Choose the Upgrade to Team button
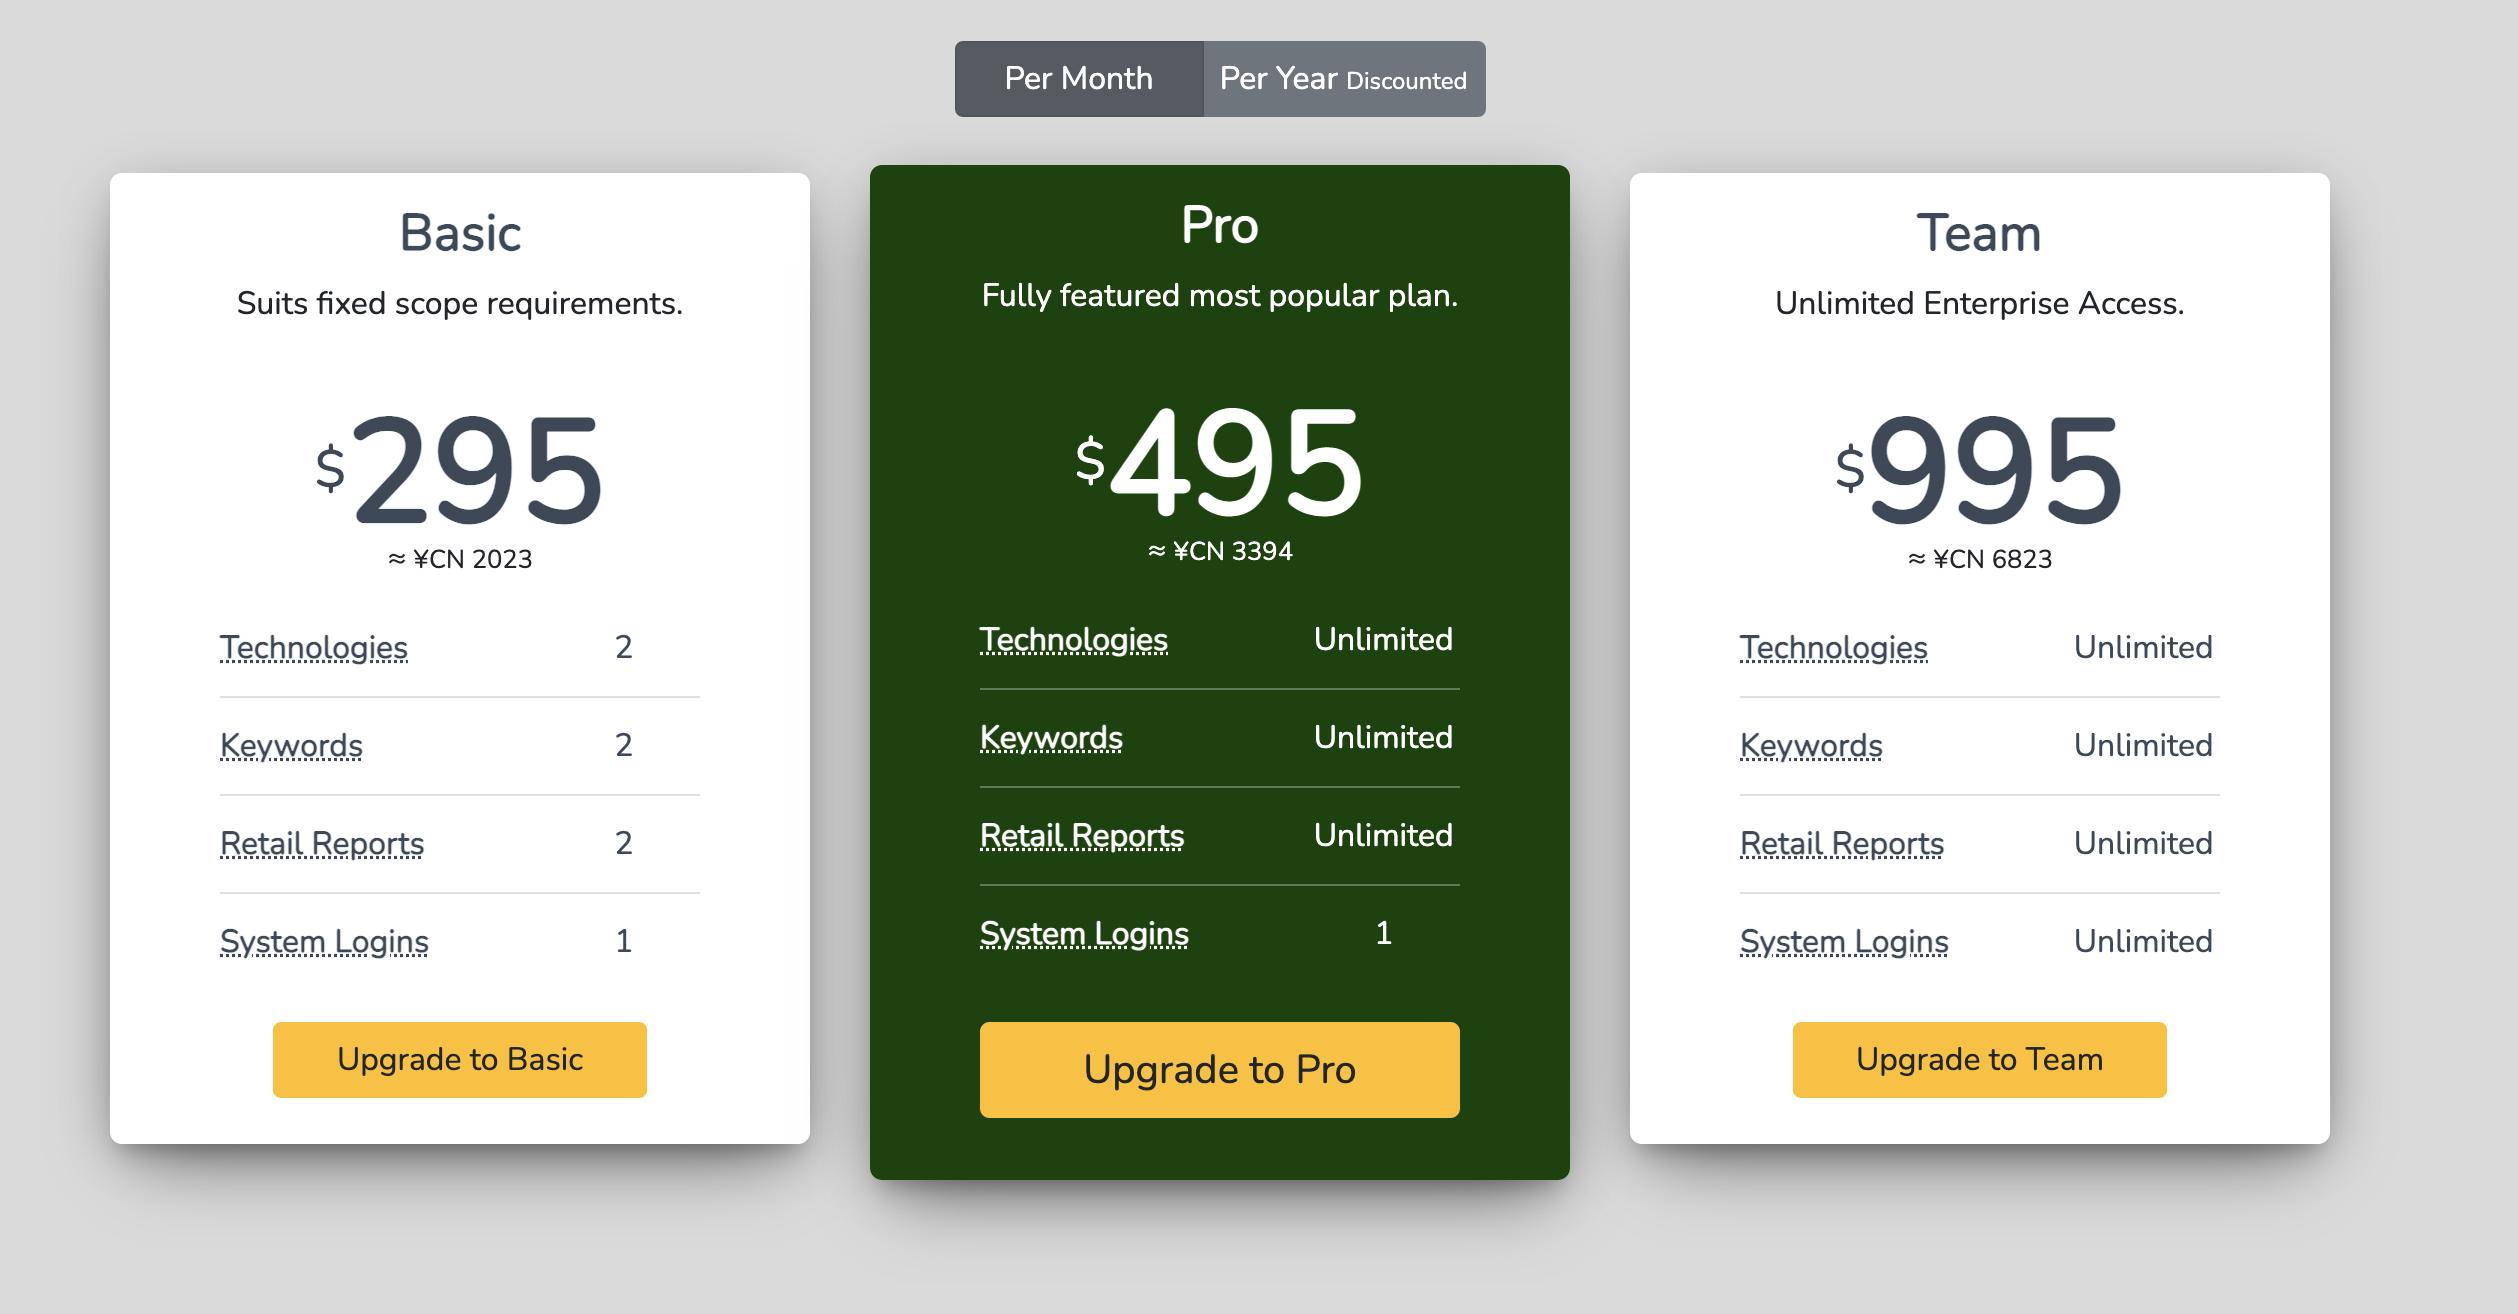2518x1314 pixels. click(1979, 1059)
